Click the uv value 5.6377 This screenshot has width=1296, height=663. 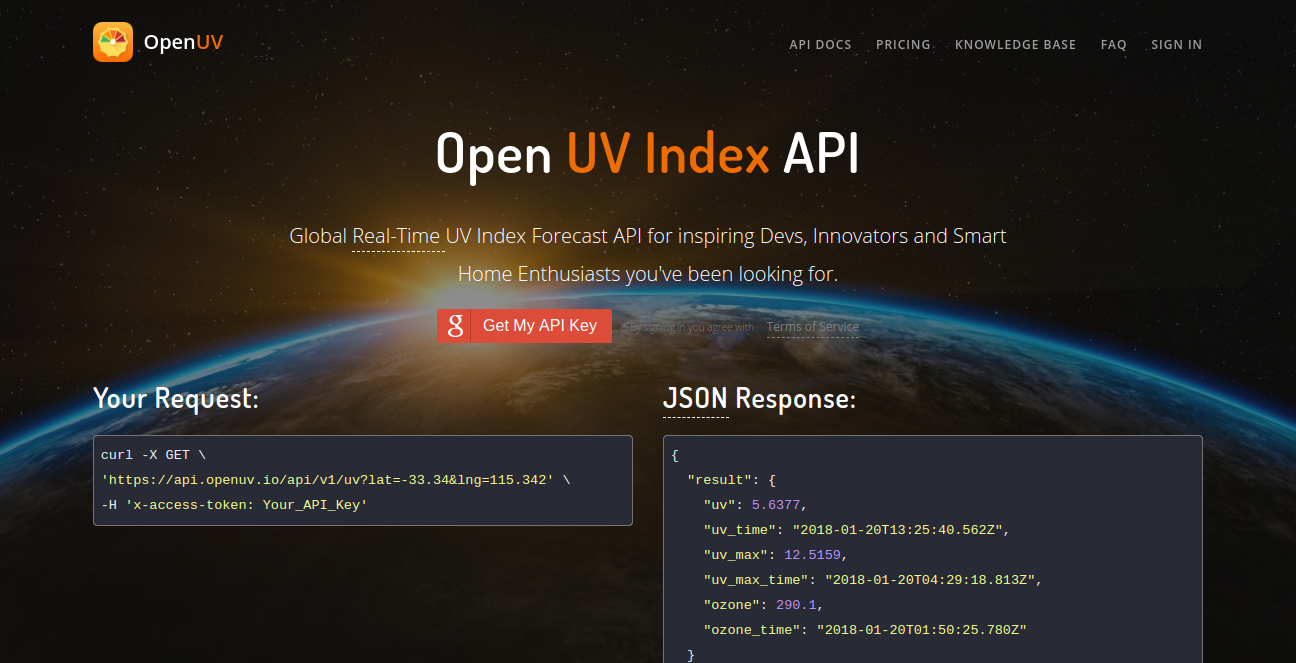tap(774, 505)
